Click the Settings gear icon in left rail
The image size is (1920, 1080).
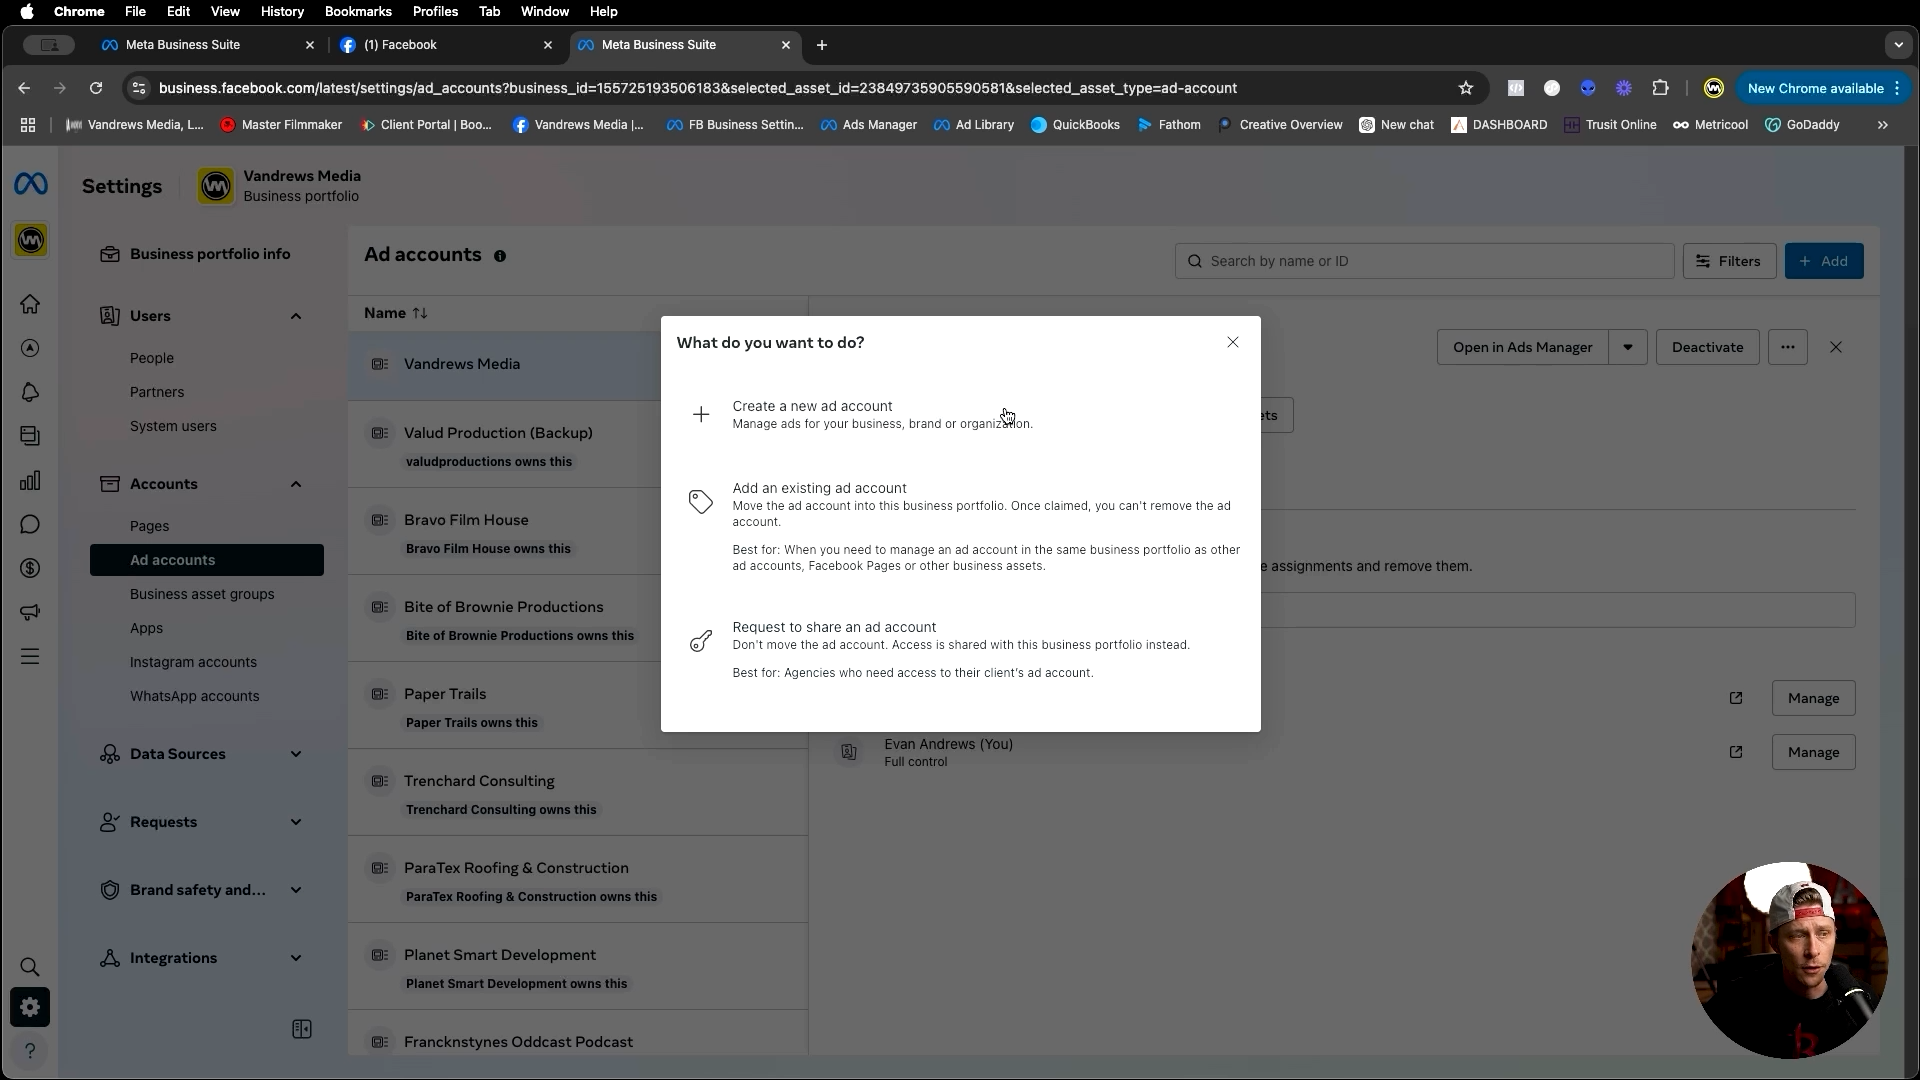tap(30, 1007)
